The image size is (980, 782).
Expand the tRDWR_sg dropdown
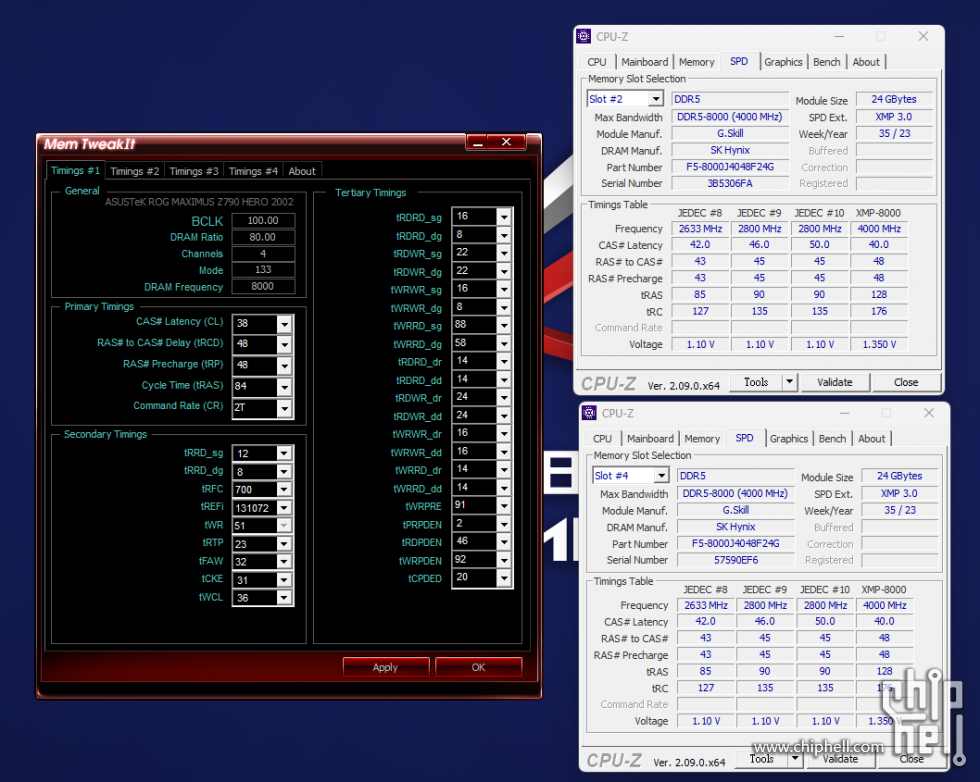point(504,253)
